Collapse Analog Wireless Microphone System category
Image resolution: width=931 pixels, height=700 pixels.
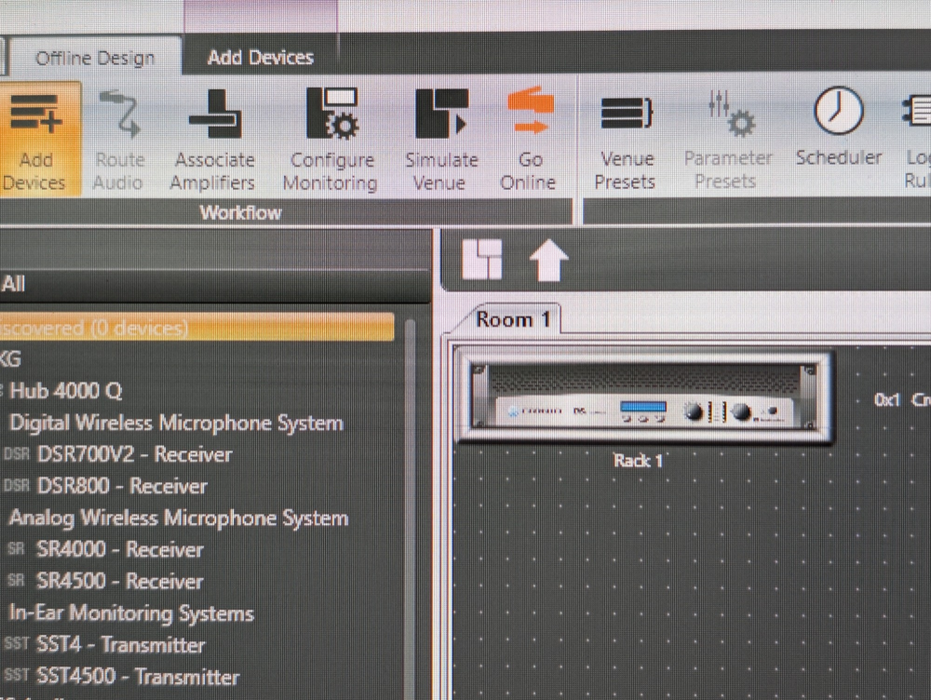178,518
